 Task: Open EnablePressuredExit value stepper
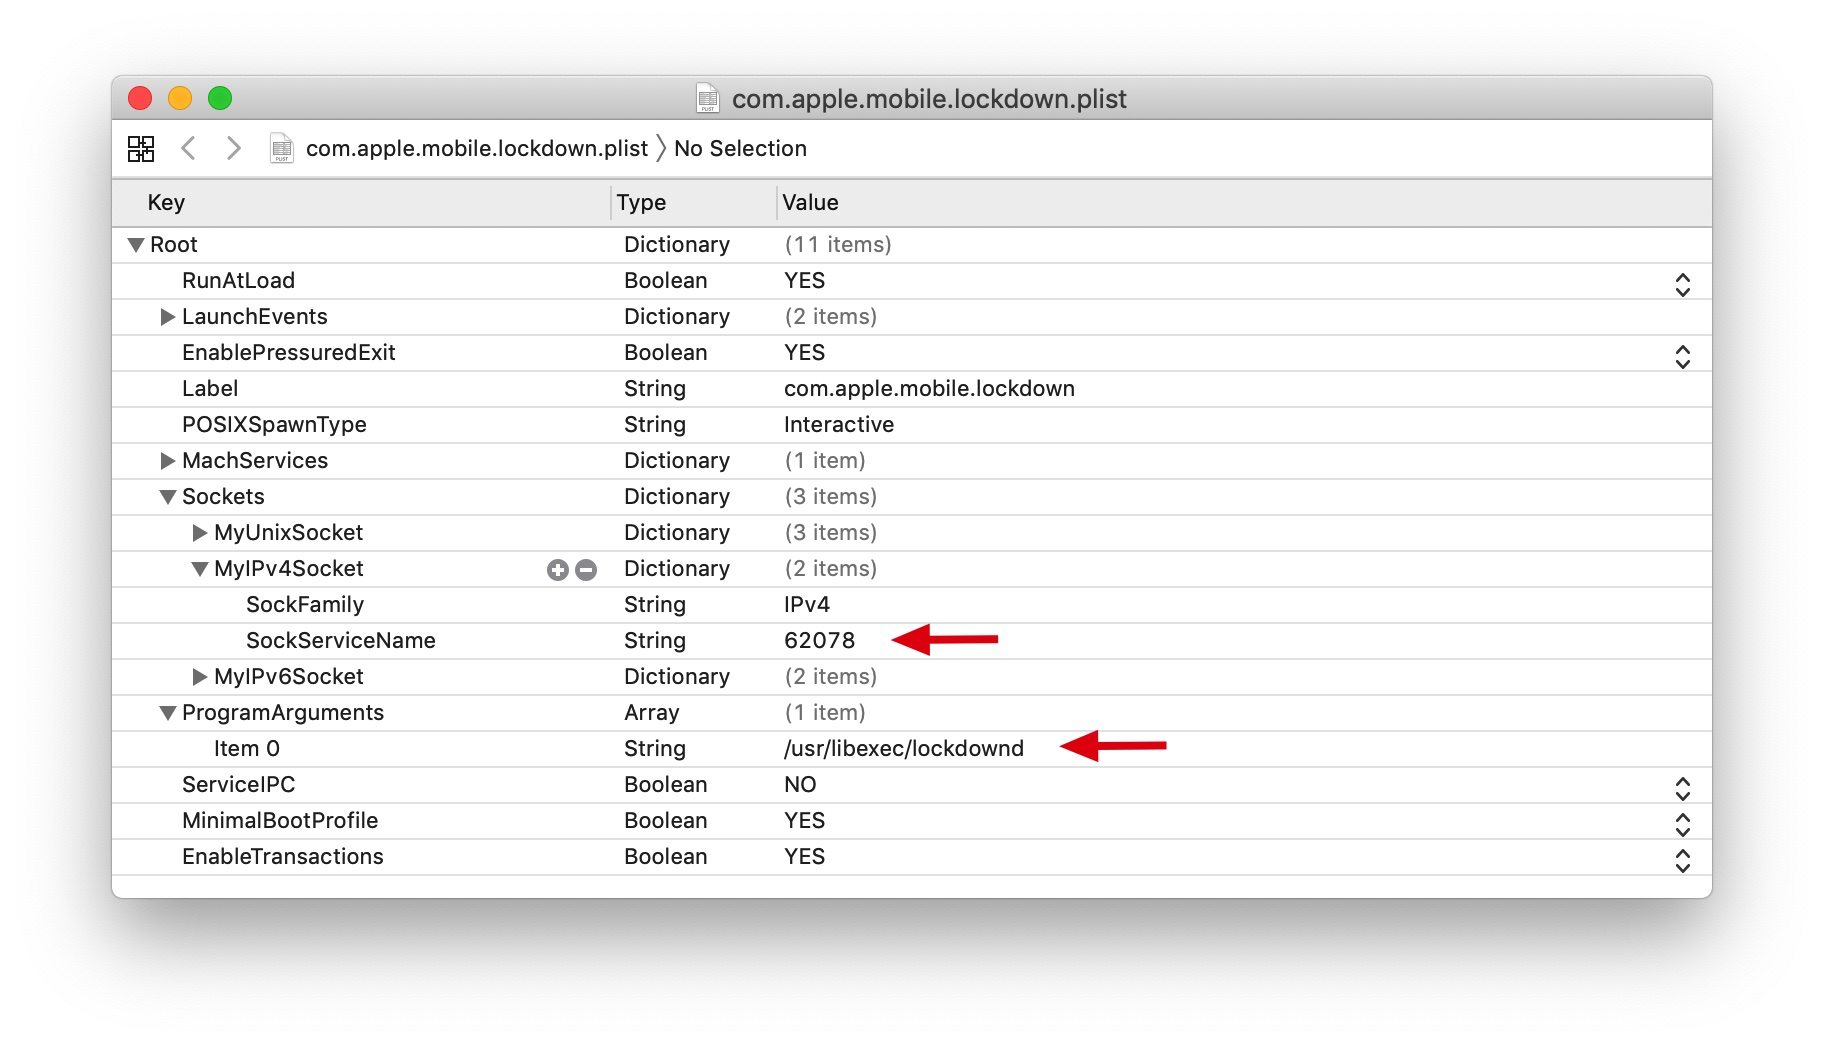1683,357
